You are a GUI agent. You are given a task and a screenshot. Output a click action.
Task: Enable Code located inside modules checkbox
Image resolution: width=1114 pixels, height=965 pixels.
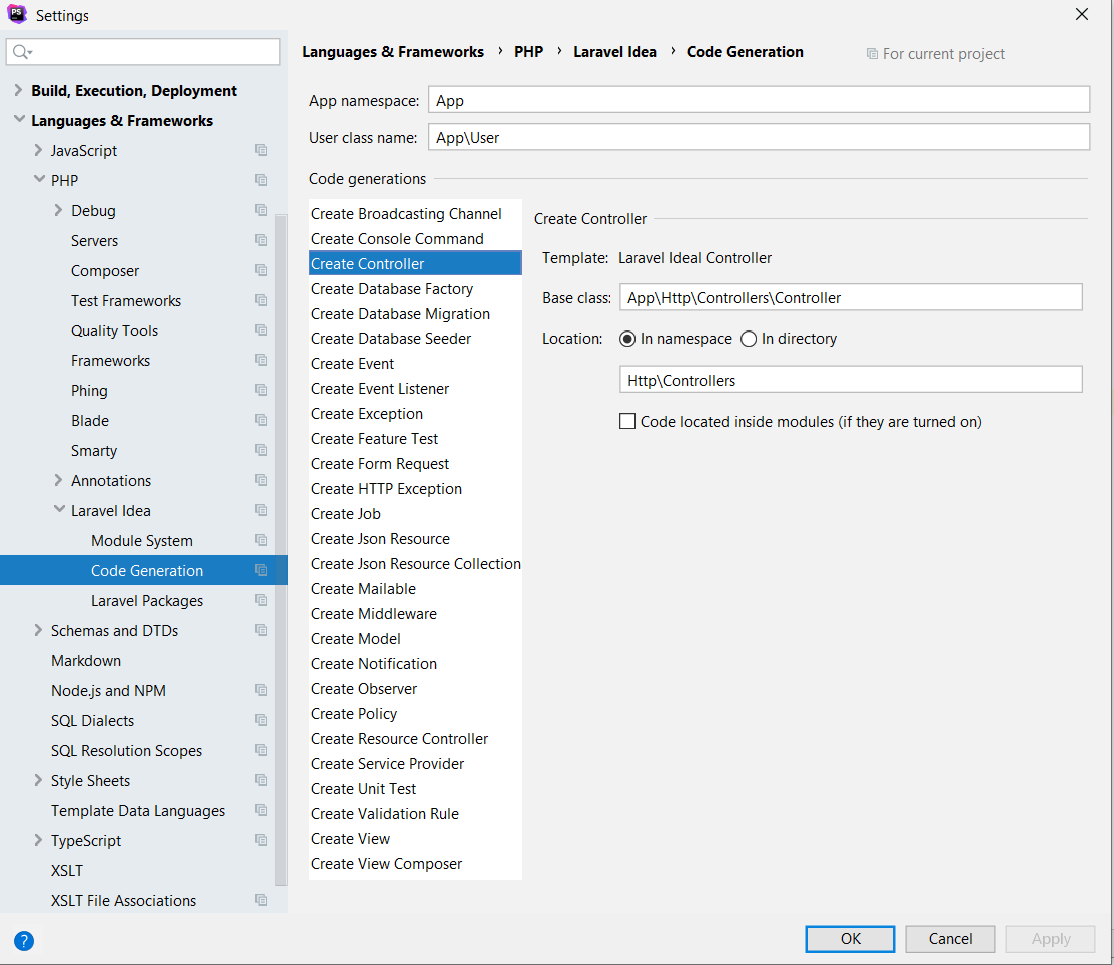point(627,421)
